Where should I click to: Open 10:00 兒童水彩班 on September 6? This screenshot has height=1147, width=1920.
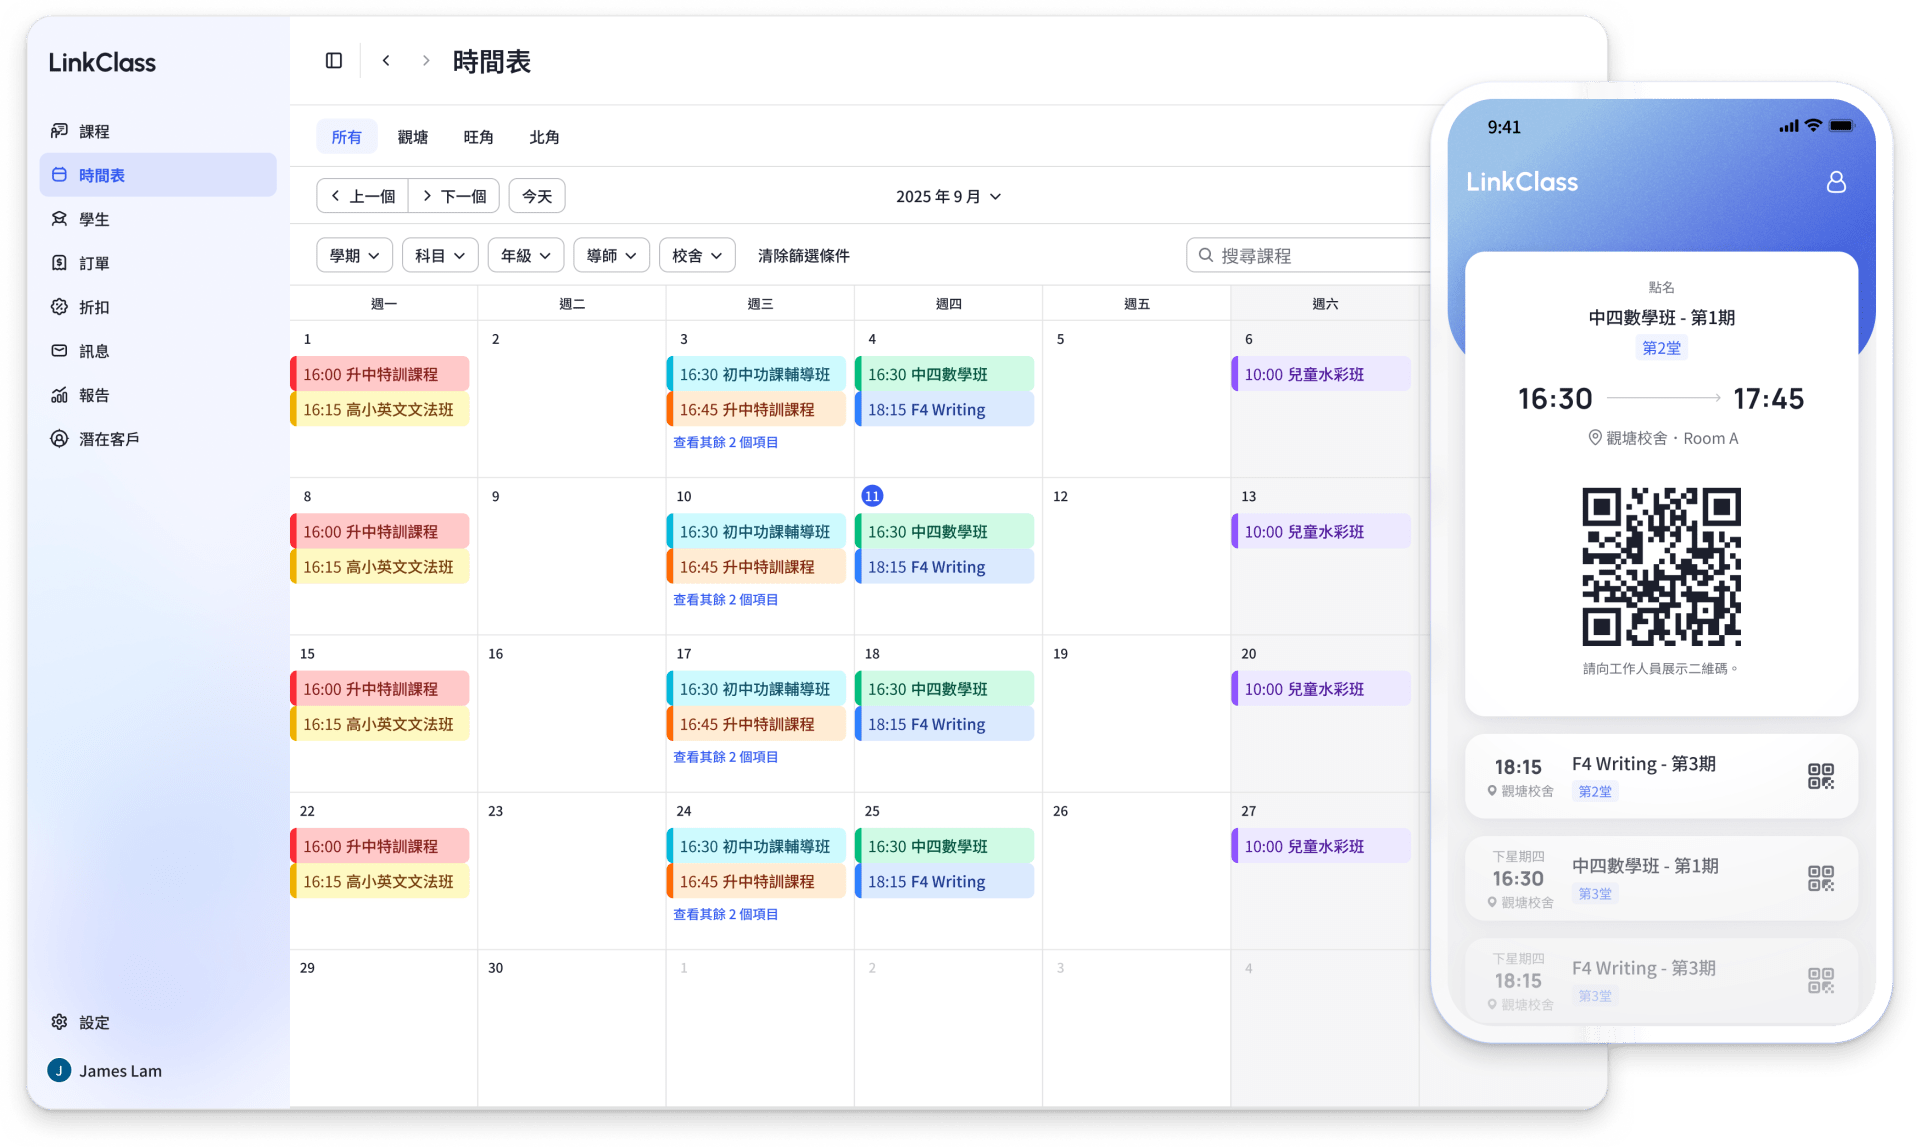1321,374
